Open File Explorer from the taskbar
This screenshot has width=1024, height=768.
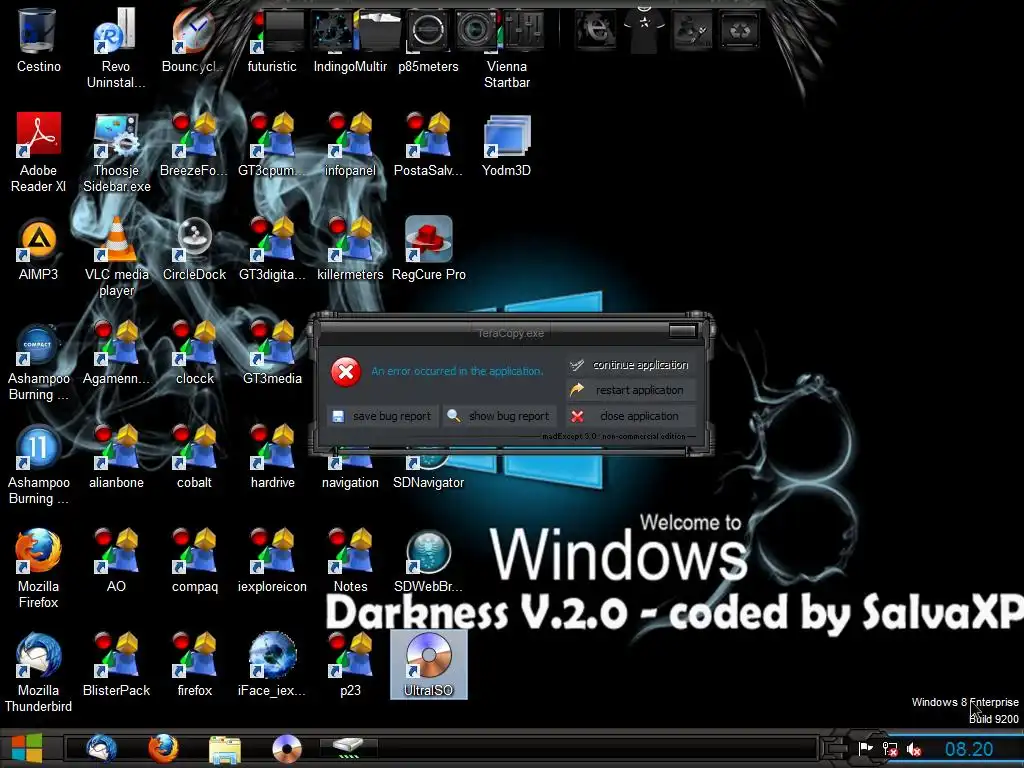pyautogui.click(x=225, y=749)
